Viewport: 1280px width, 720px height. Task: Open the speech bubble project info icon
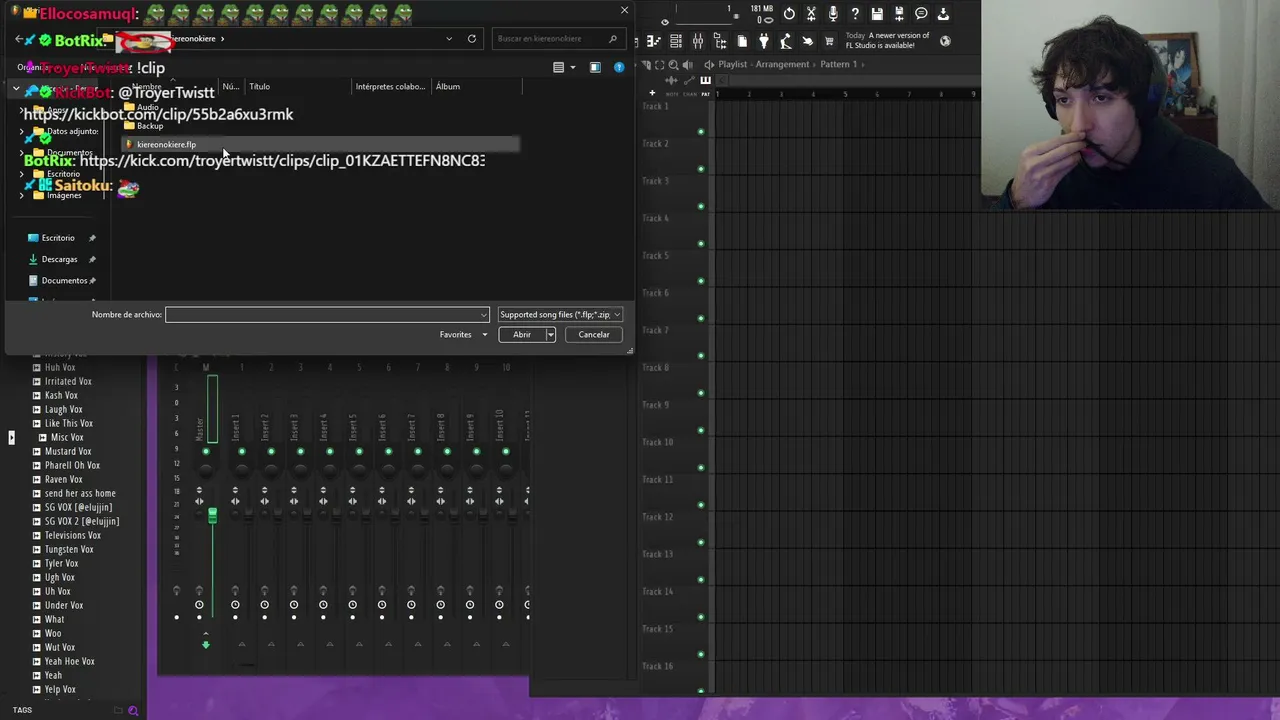click(x=921, y=14)
